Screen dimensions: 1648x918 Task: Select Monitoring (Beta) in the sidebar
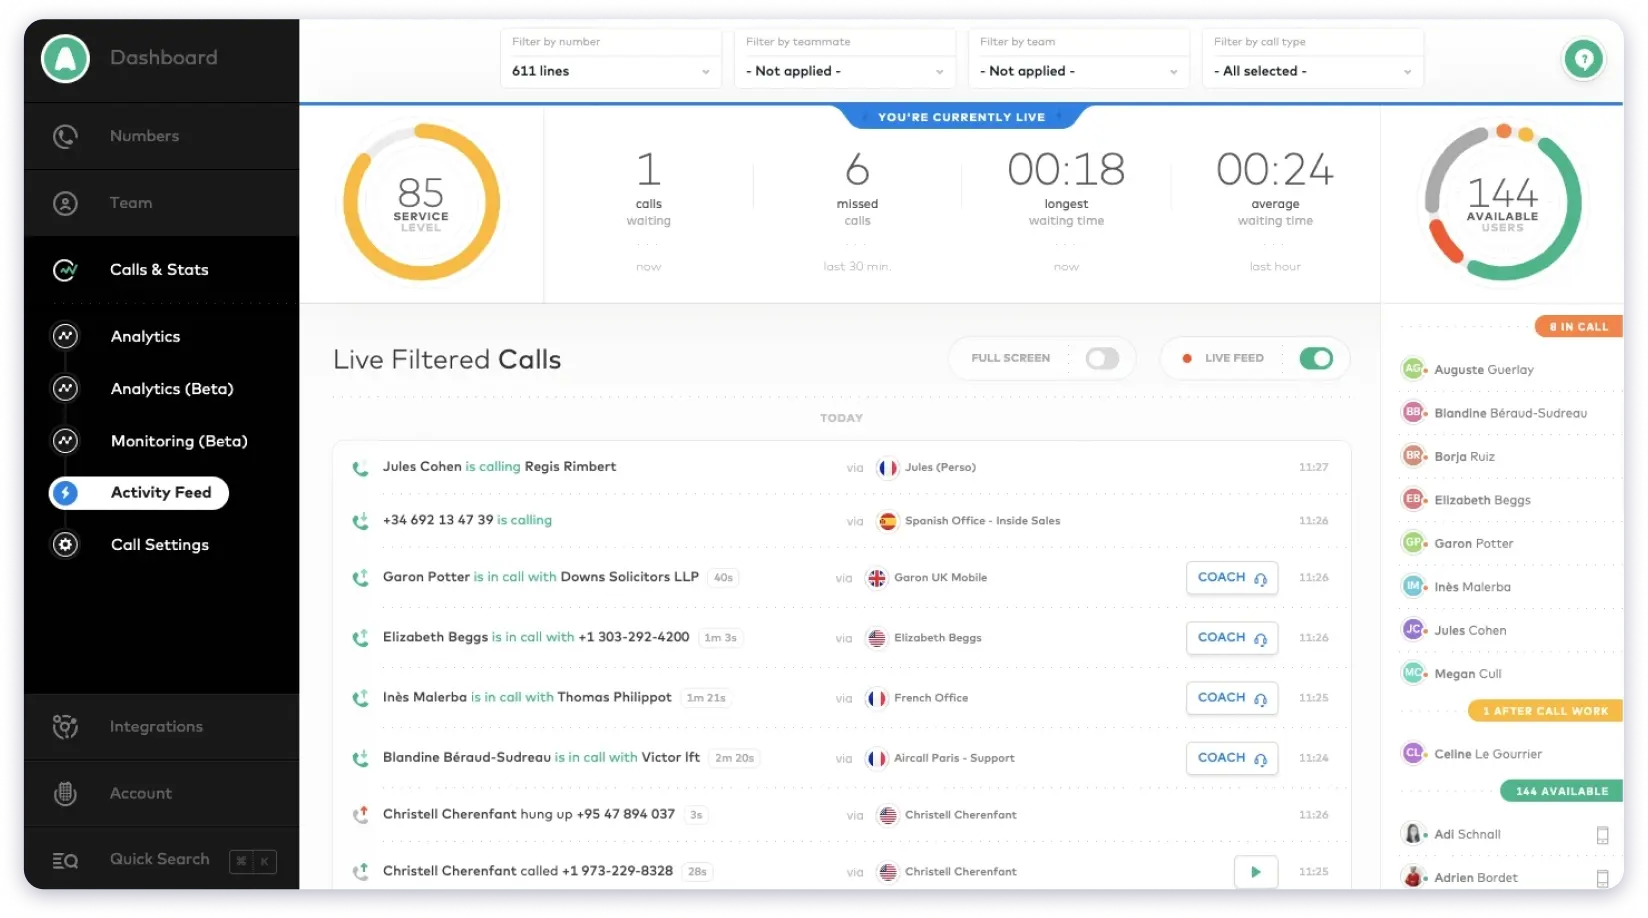click(x=179, y=440)
